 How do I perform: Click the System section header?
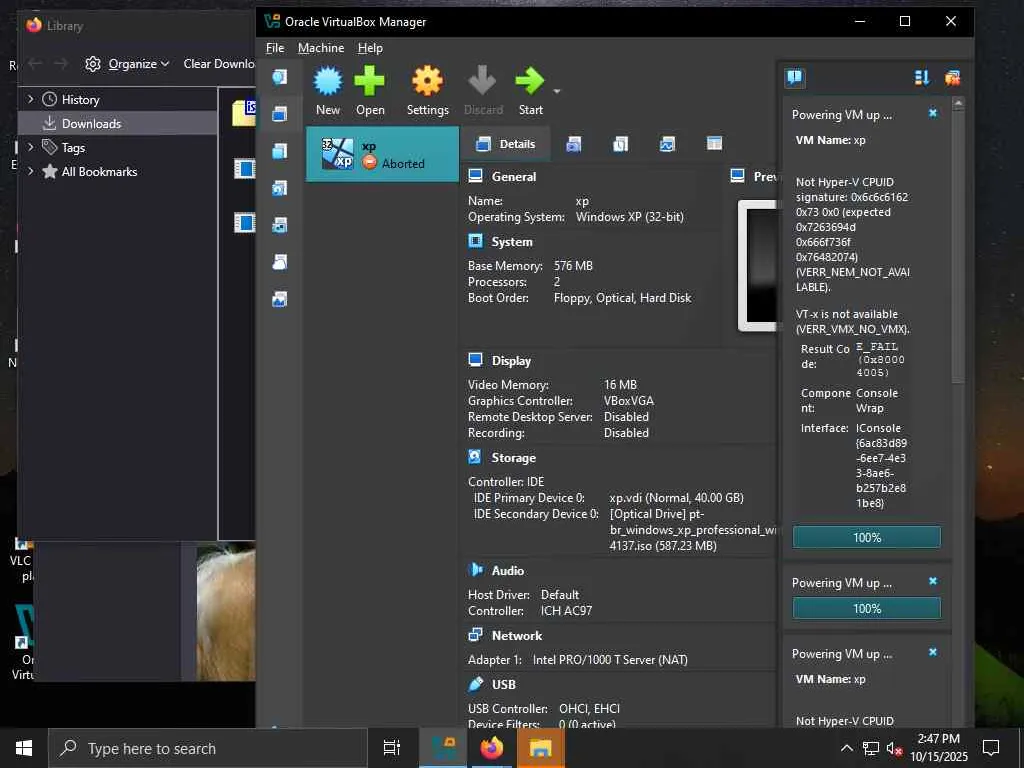pyautogui.click(x=512, y=242)
